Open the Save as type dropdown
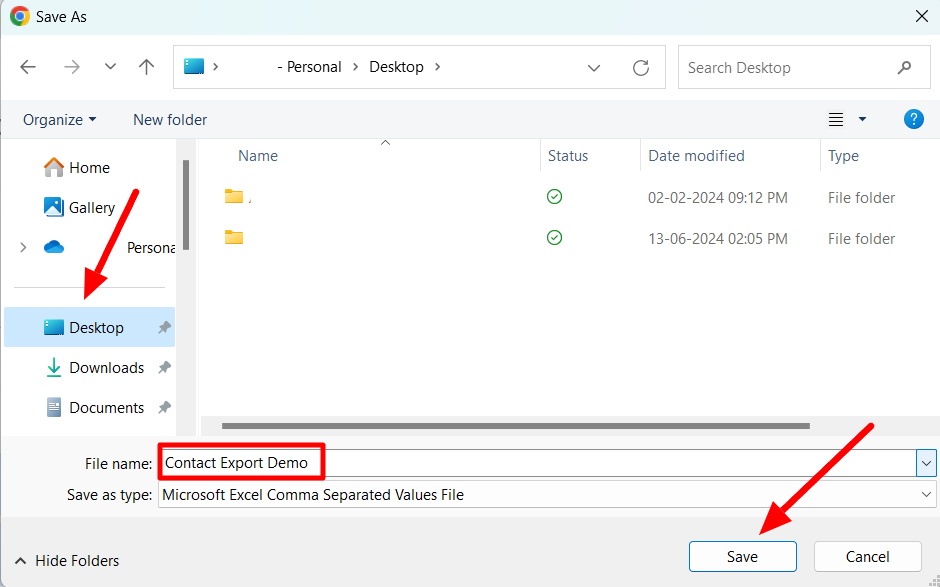 [x=926, y=495]
